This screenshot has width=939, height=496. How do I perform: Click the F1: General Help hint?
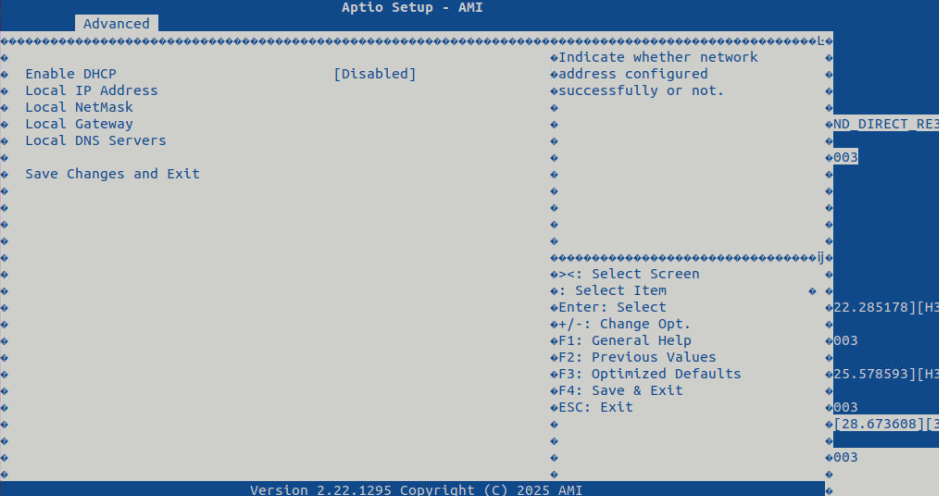click(624, 341)
